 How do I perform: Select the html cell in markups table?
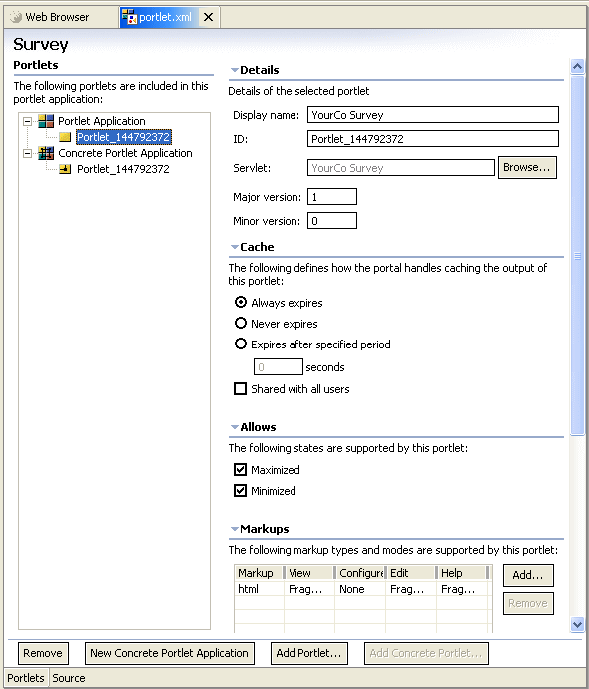(x=259, y=589)
